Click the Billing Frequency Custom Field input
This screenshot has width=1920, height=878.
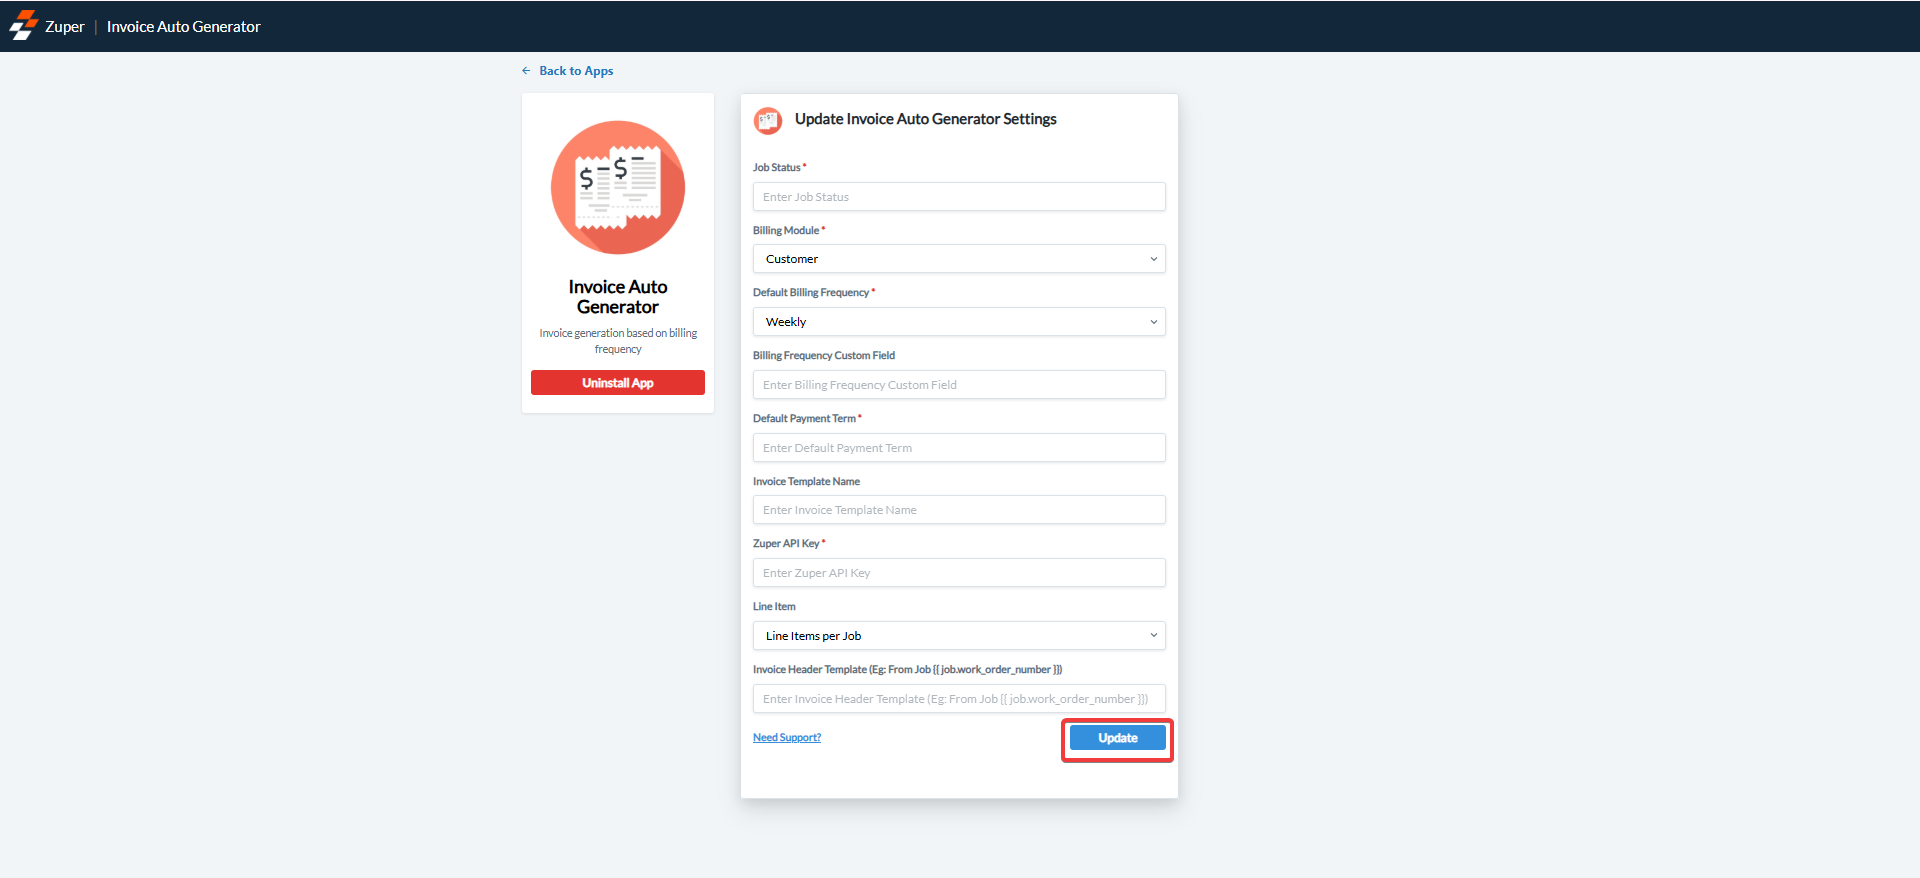click(x=959, y=385)
